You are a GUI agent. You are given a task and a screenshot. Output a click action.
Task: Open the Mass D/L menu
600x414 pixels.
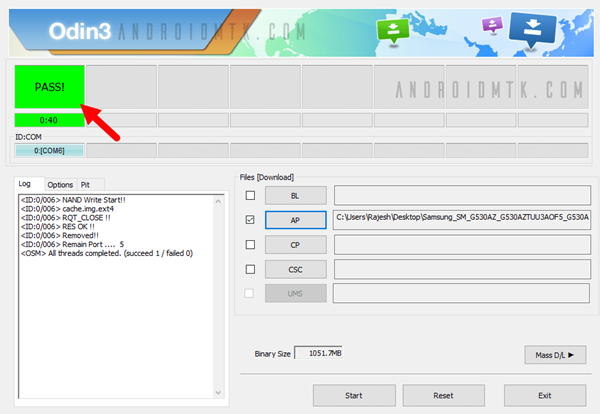pos(555,355)
